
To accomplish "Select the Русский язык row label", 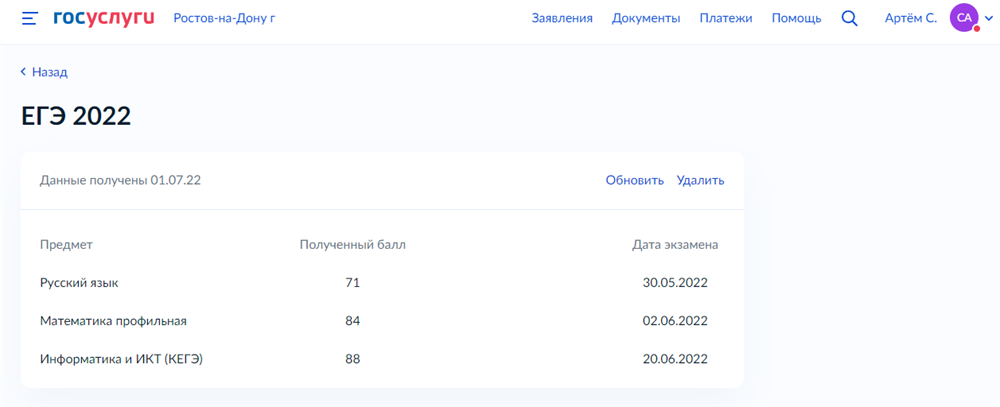I will 79,283.
